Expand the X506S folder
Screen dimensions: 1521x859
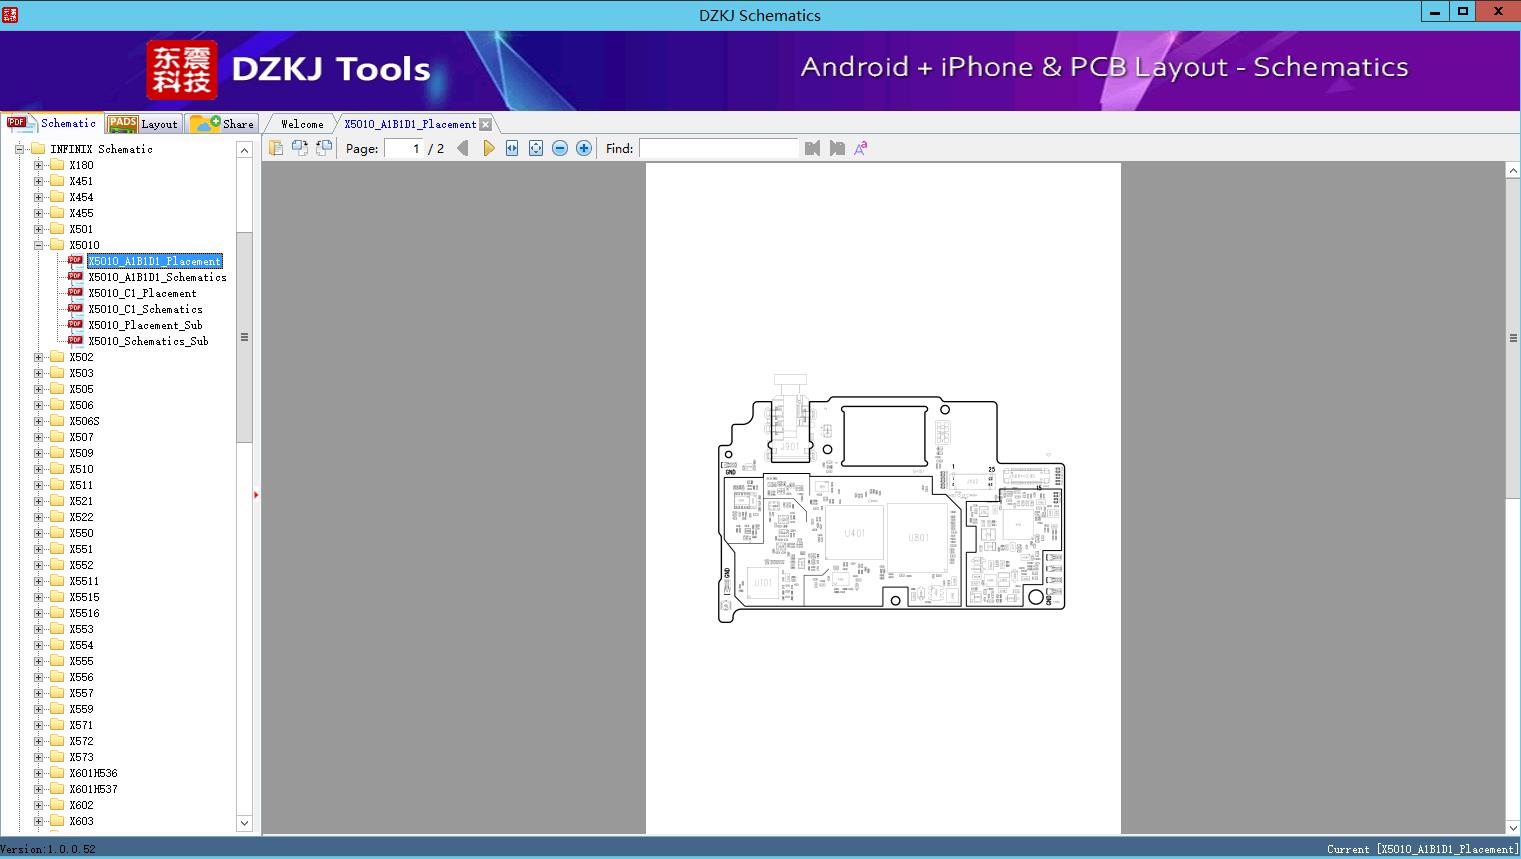(39, 421)
